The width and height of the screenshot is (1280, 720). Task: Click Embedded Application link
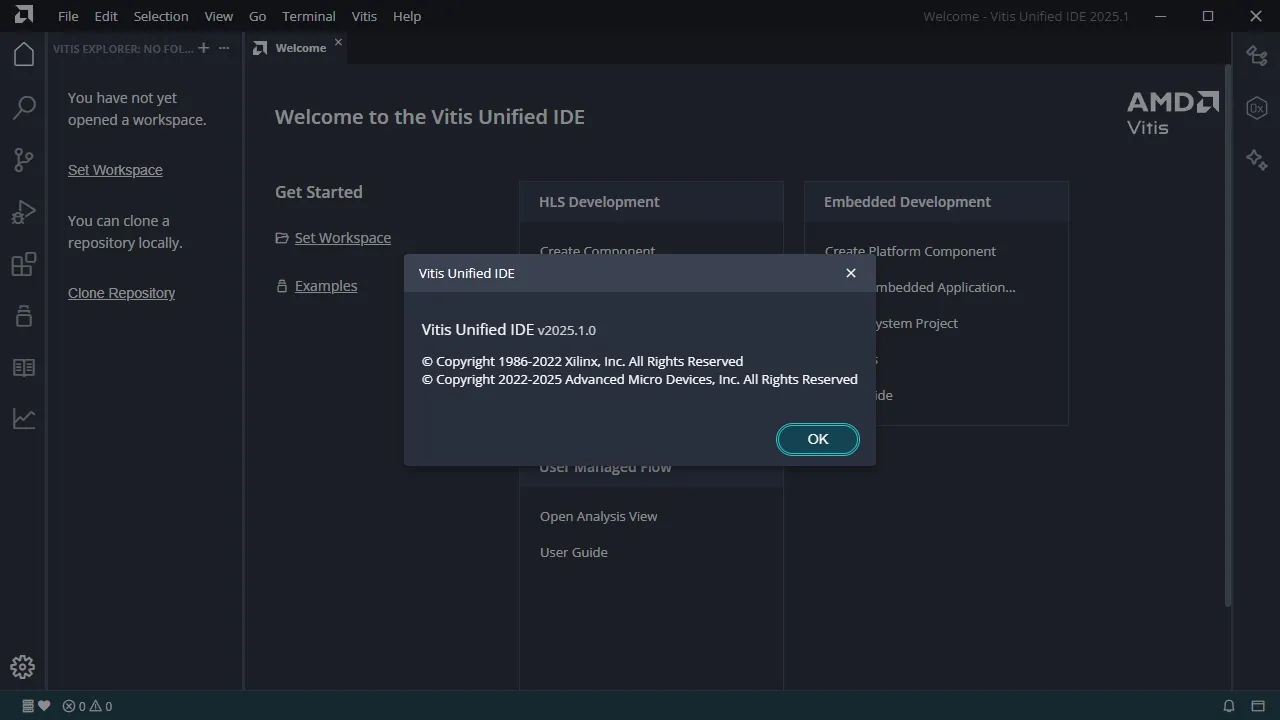pyautogui.click(x=945, y=287)
